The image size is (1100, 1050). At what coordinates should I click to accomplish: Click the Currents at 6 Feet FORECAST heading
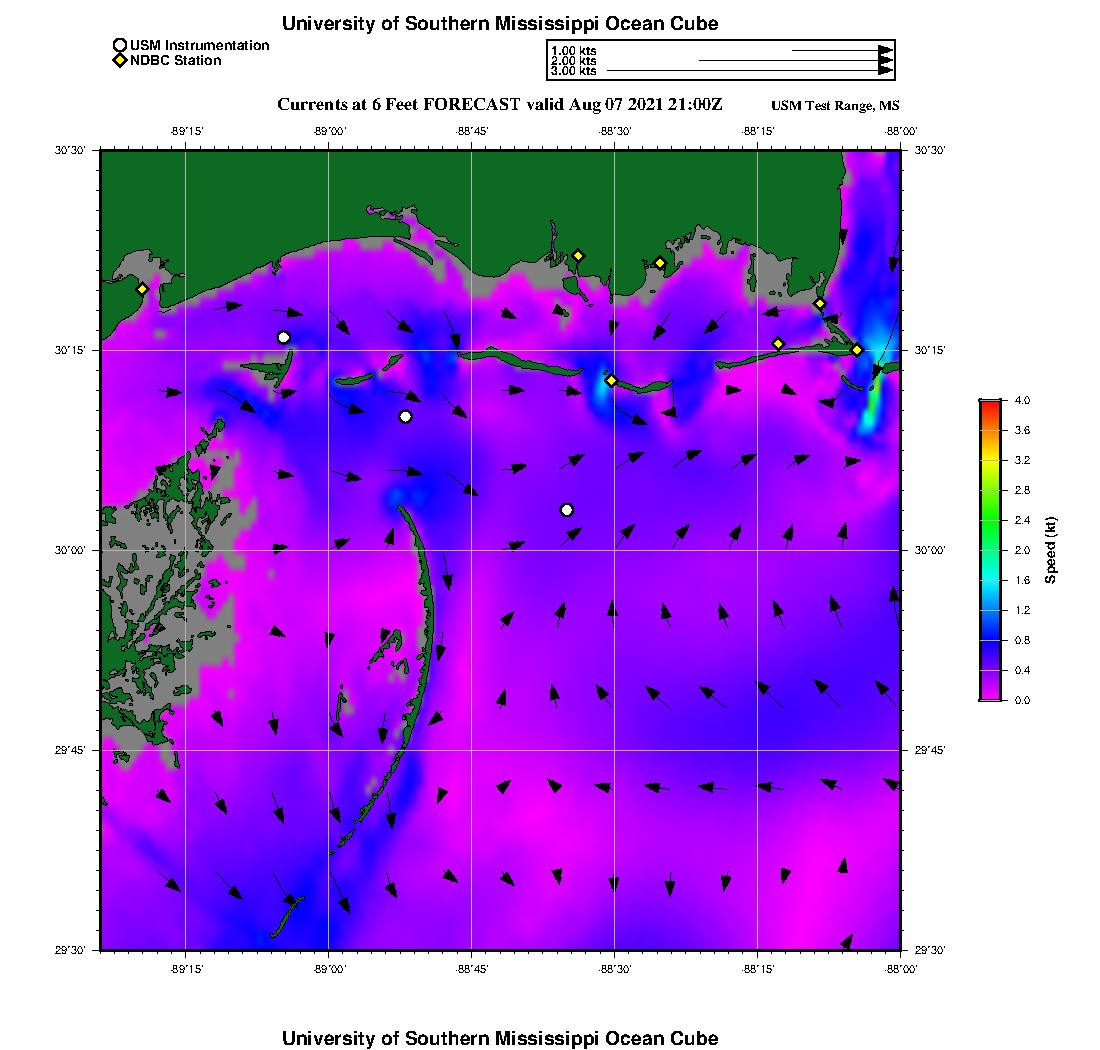[x=499, y=104]
